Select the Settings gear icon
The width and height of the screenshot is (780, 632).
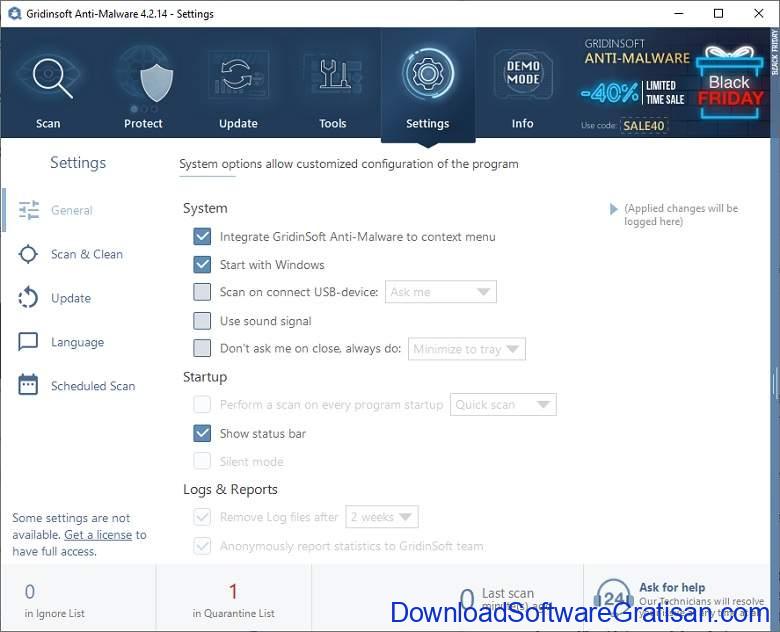(x=427, y=74)
